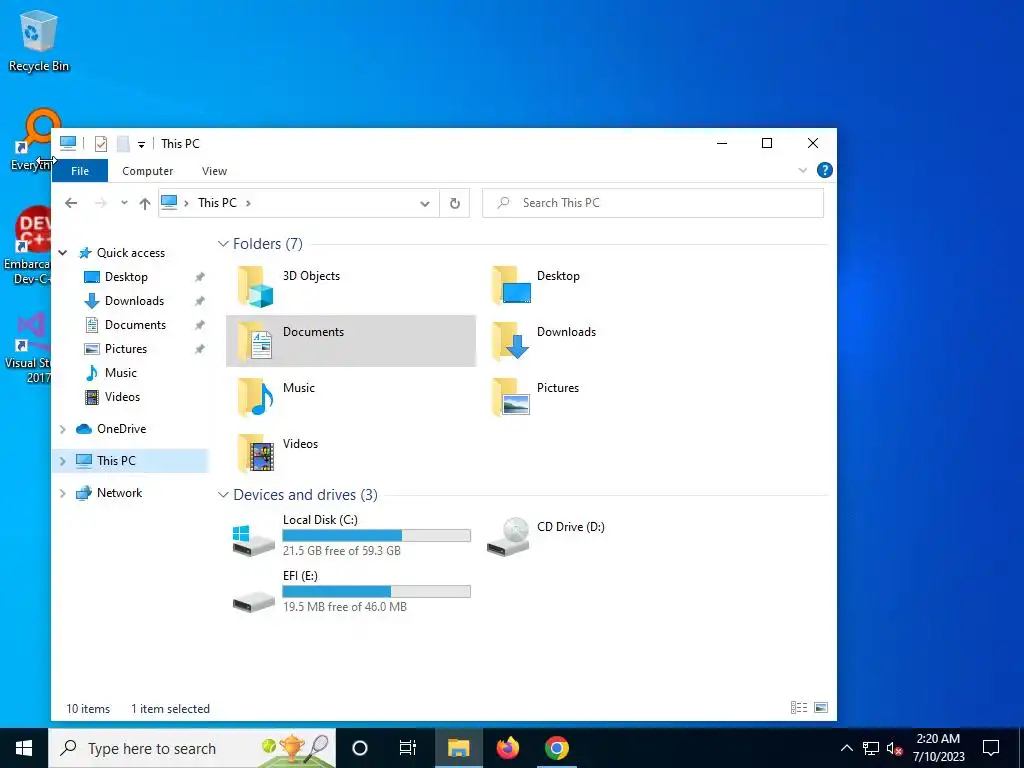Select Desktop in Quick access list

[x=126, y=277]
